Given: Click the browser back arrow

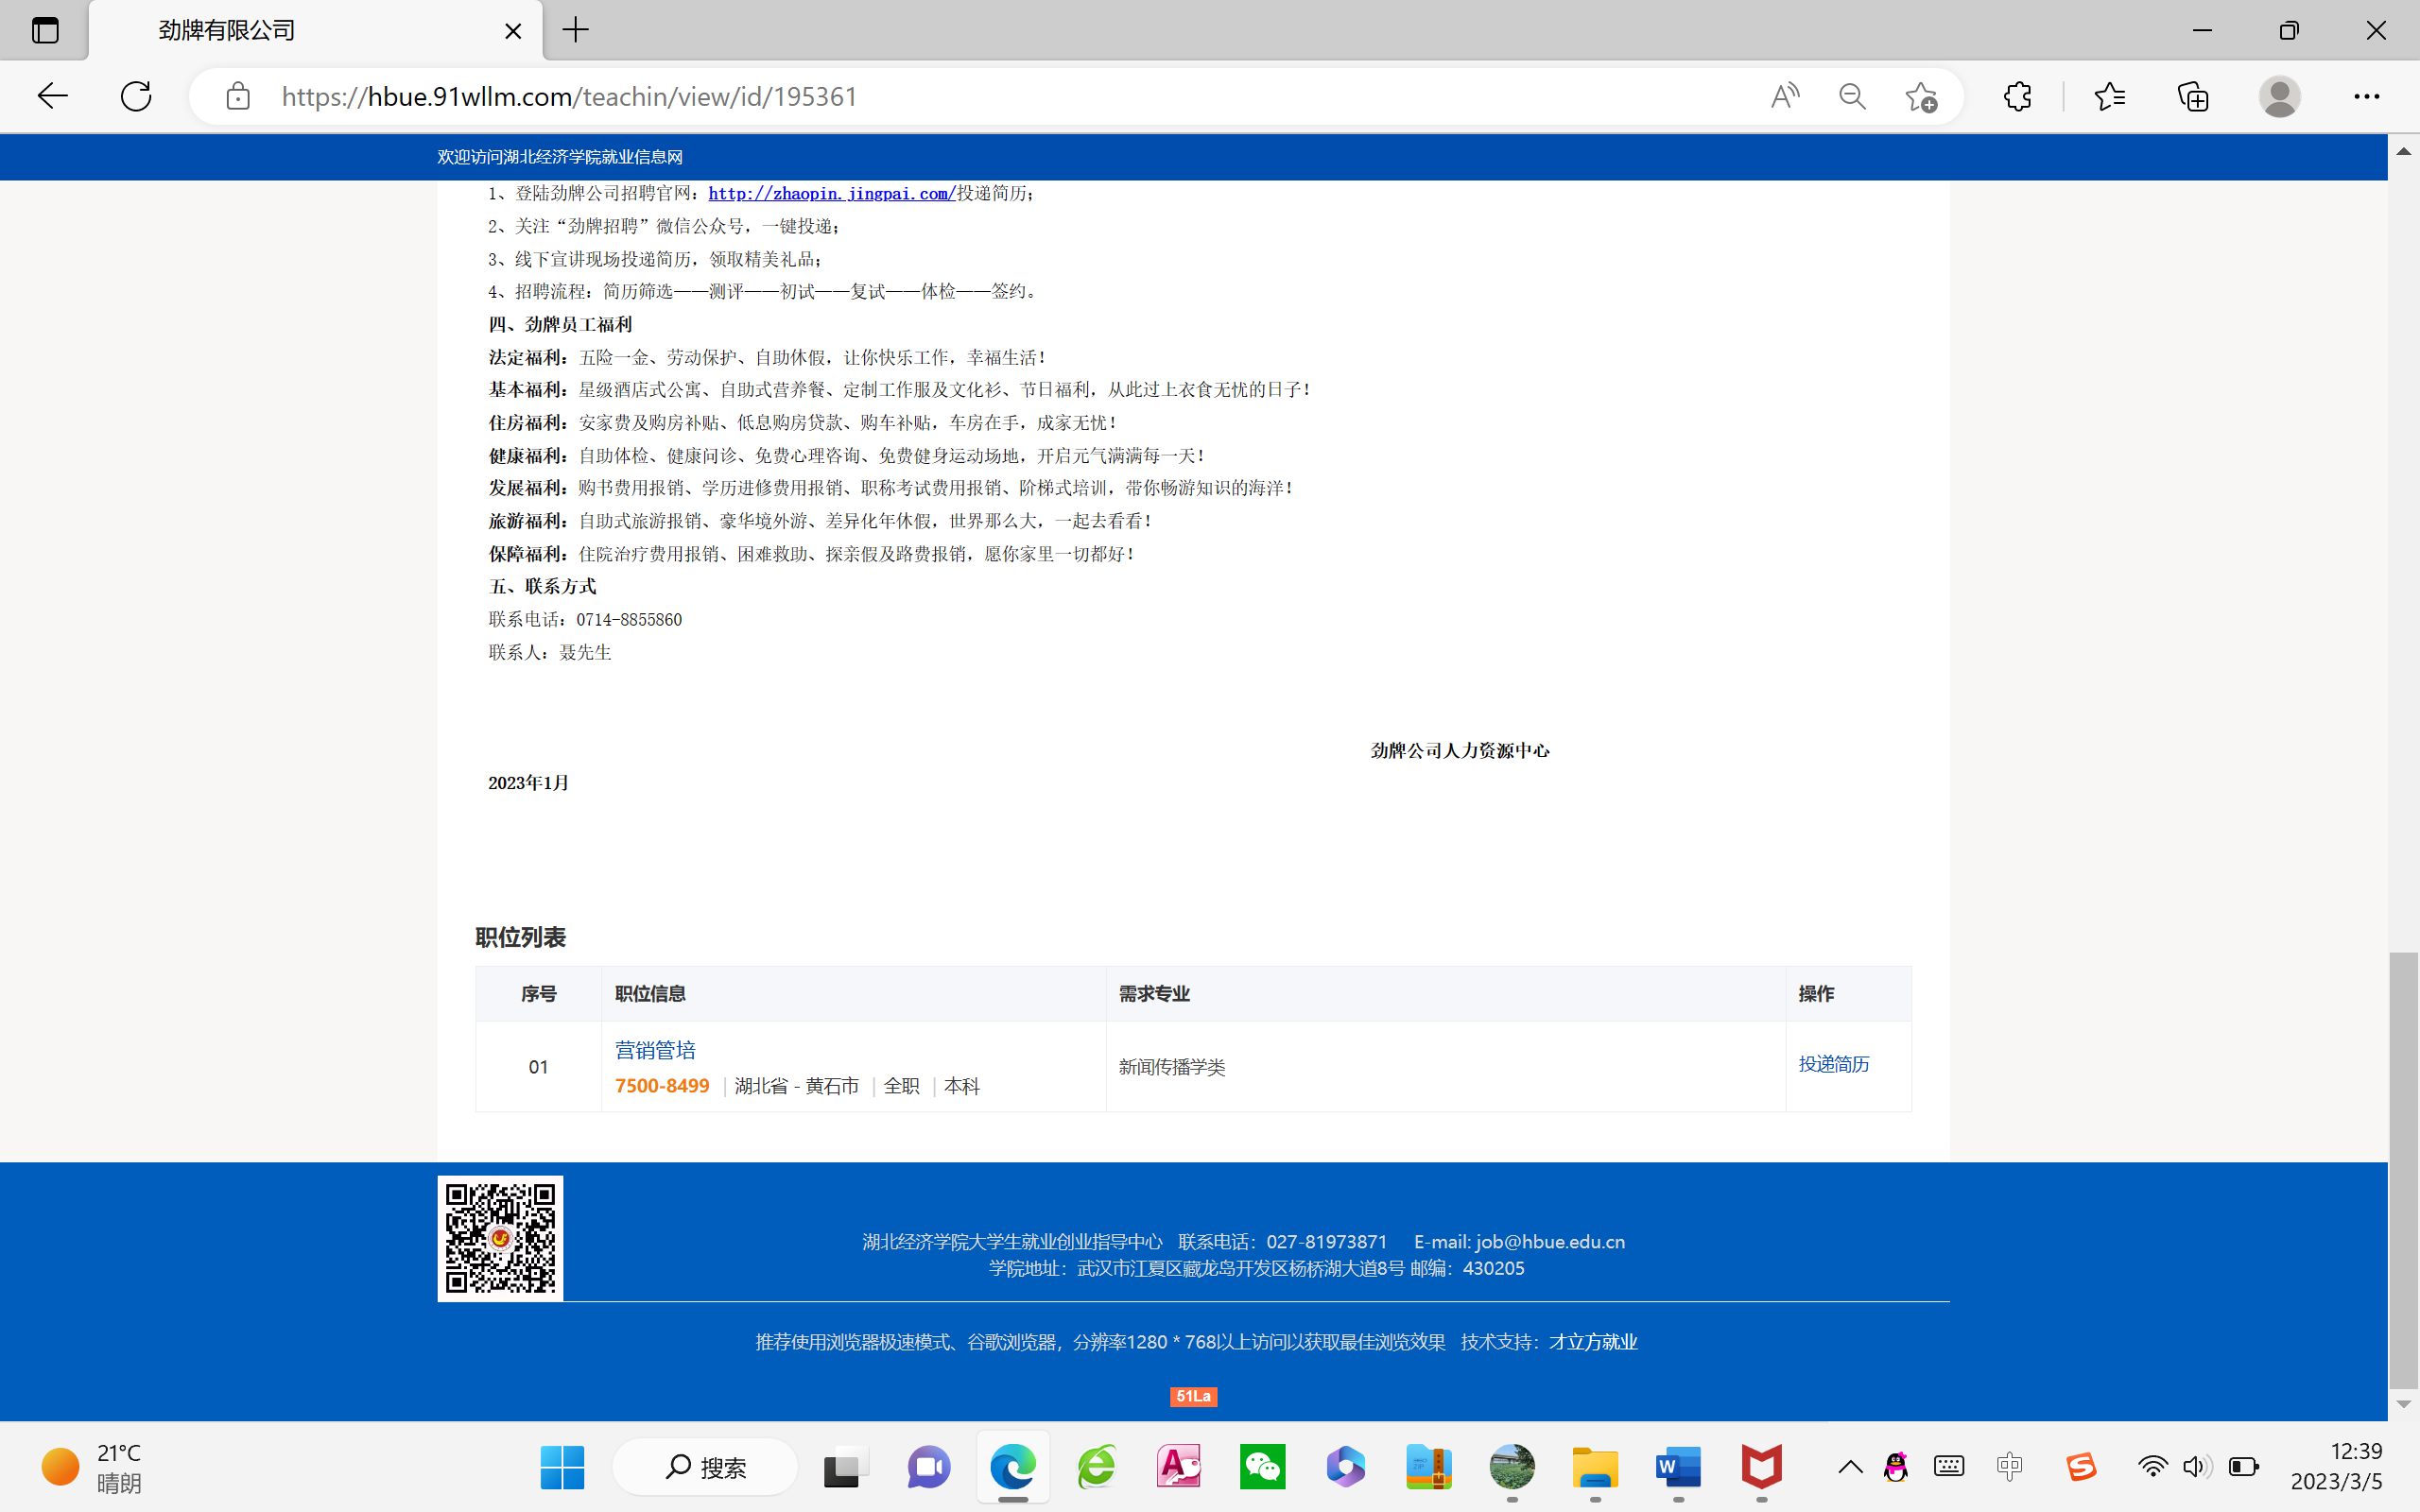Looking at the screenshot, I should 52,96.
